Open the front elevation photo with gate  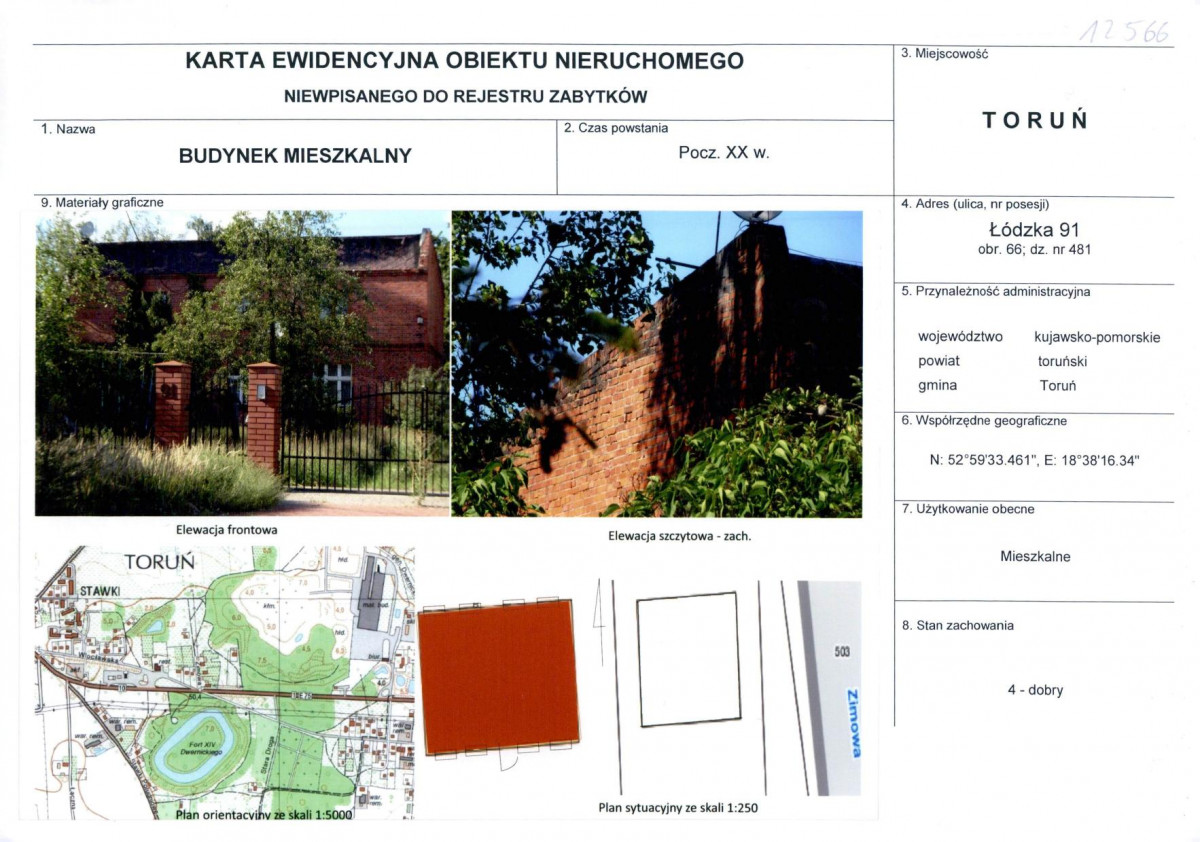click(242, 363)
